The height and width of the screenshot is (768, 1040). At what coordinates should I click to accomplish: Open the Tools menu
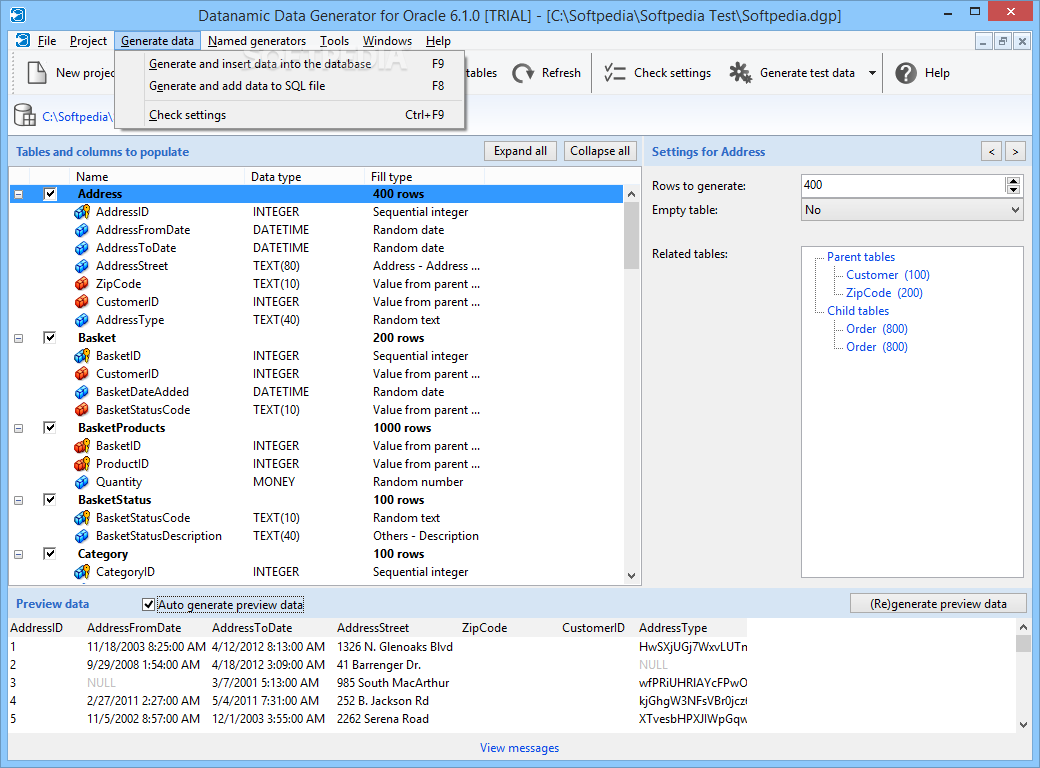coord(334,41)
